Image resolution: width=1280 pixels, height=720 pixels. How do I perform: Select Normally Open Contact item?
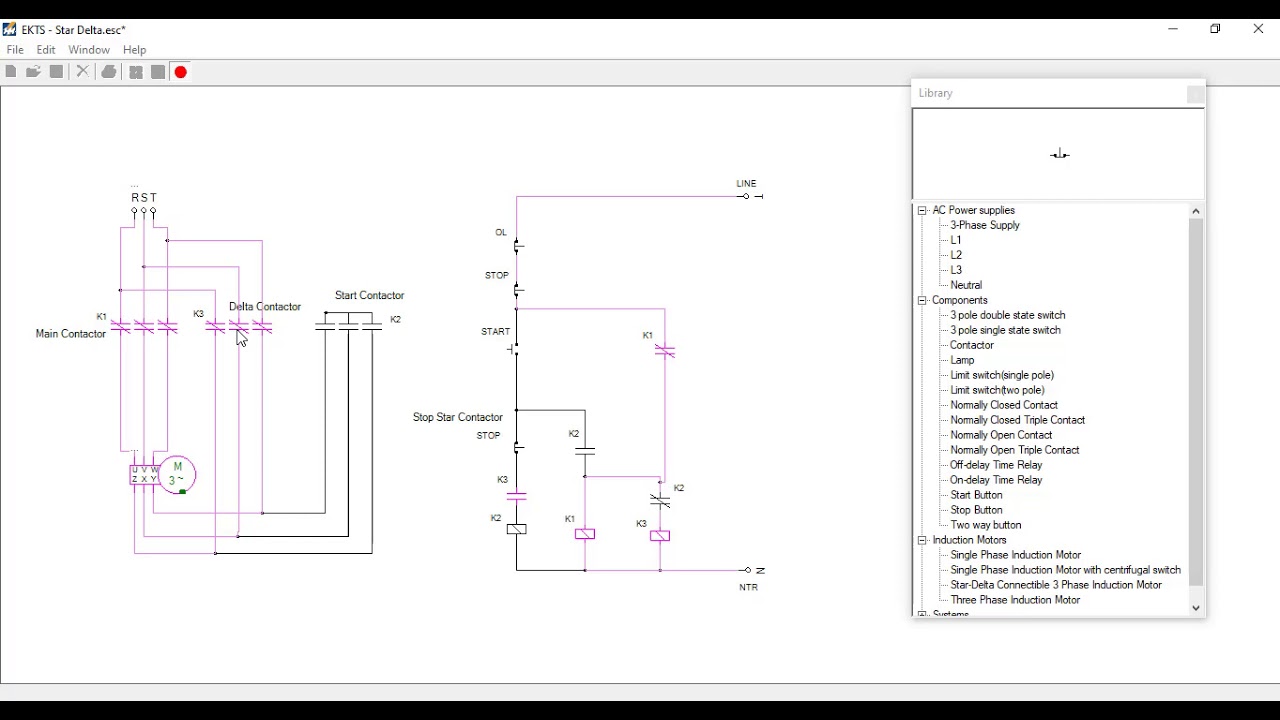[x=1001, y=436]
